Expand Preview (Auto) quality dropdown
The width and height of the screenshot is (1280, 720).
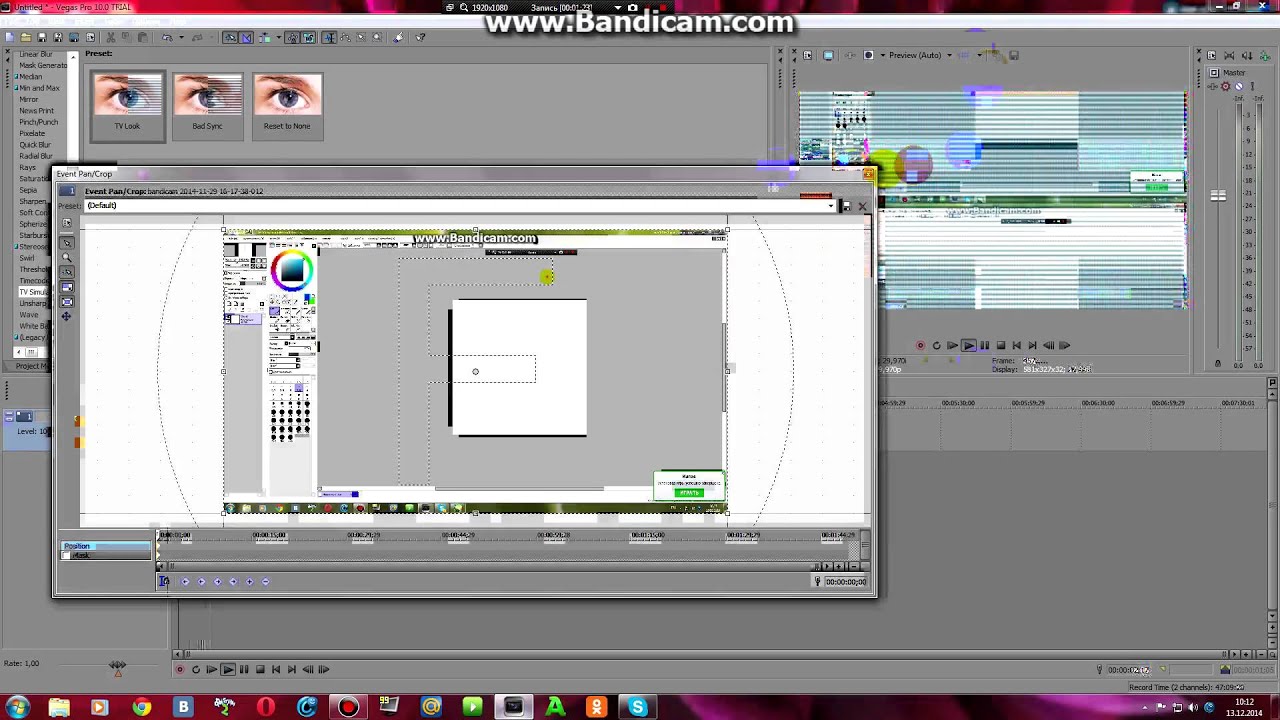pos(949,55)
